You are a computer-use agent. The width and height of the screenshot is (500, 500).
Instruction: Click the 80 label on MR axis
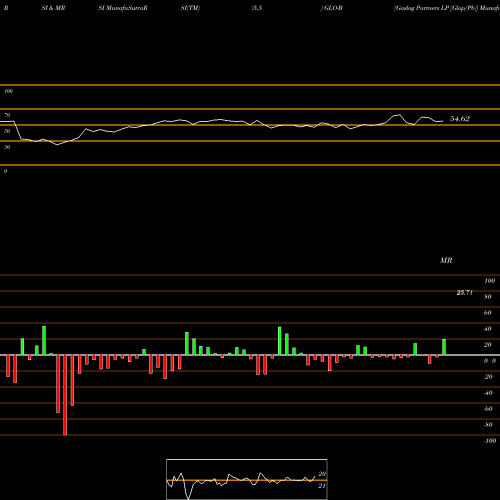(x=488, y=297)
